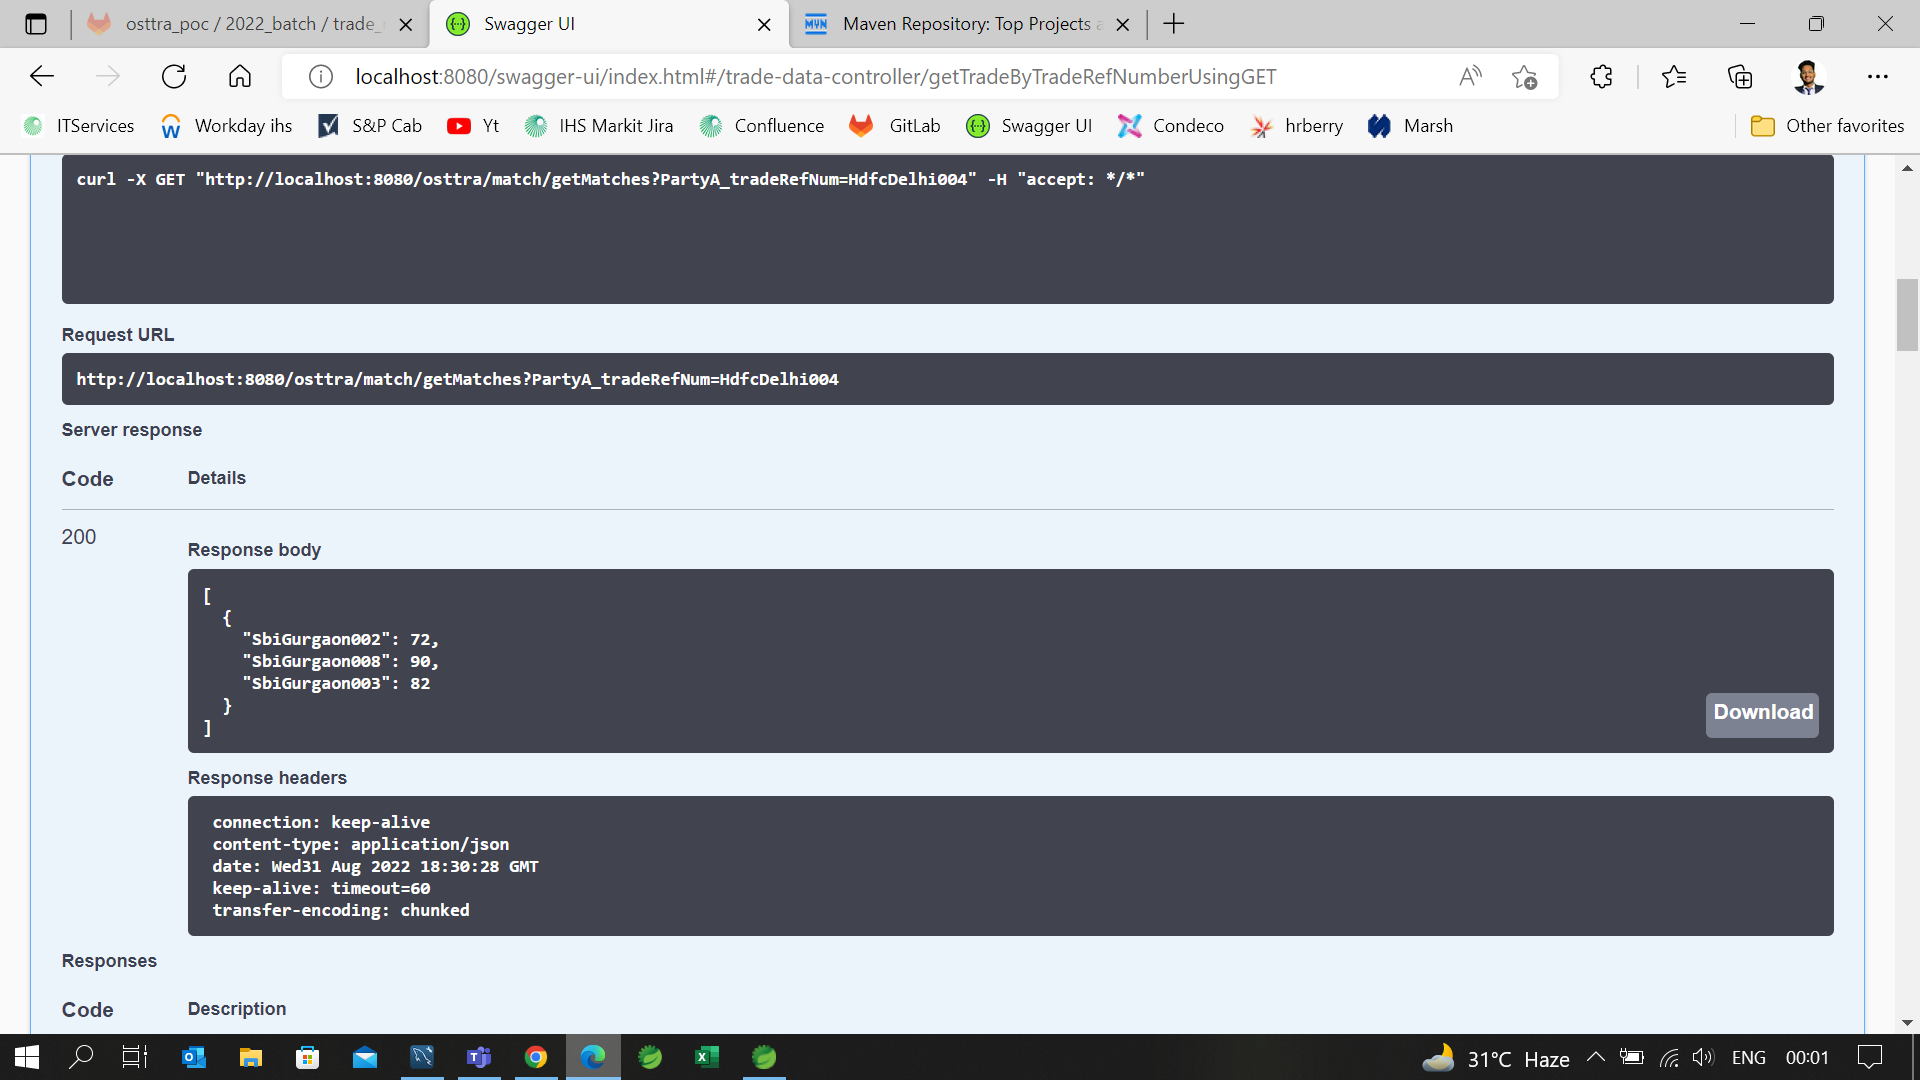Open the Windows Start menu
Image resolution: width=1920 pixels, height=1080 pixels.
[27, 1057]
